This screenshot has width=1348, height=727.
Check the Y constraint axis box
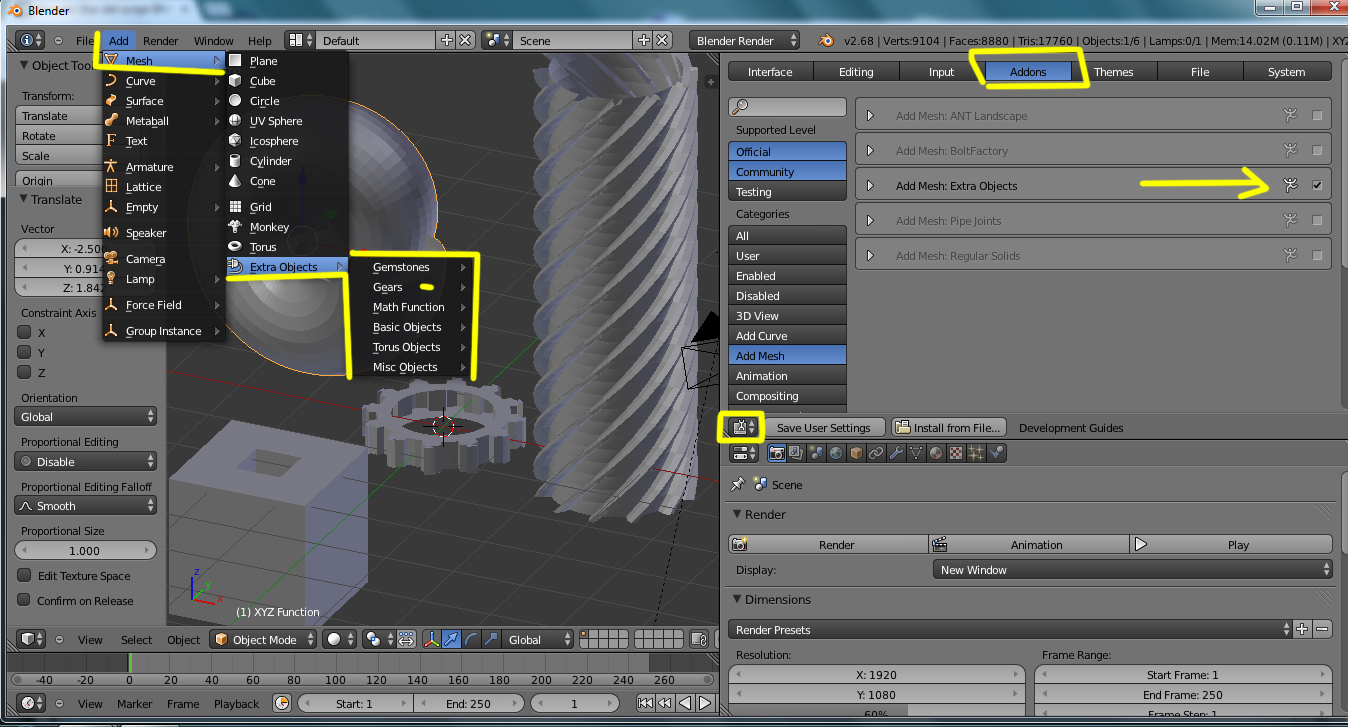[x=25, y=352]
